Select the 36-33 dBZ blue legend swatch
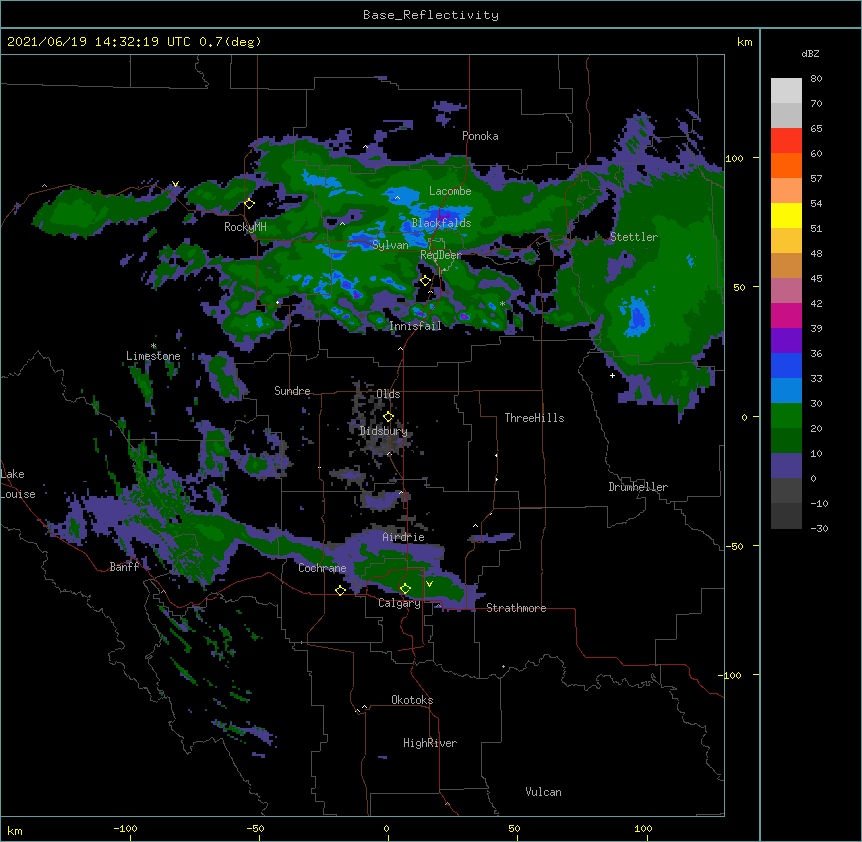Screen dimensions: 862x842 tap(786, 365)
